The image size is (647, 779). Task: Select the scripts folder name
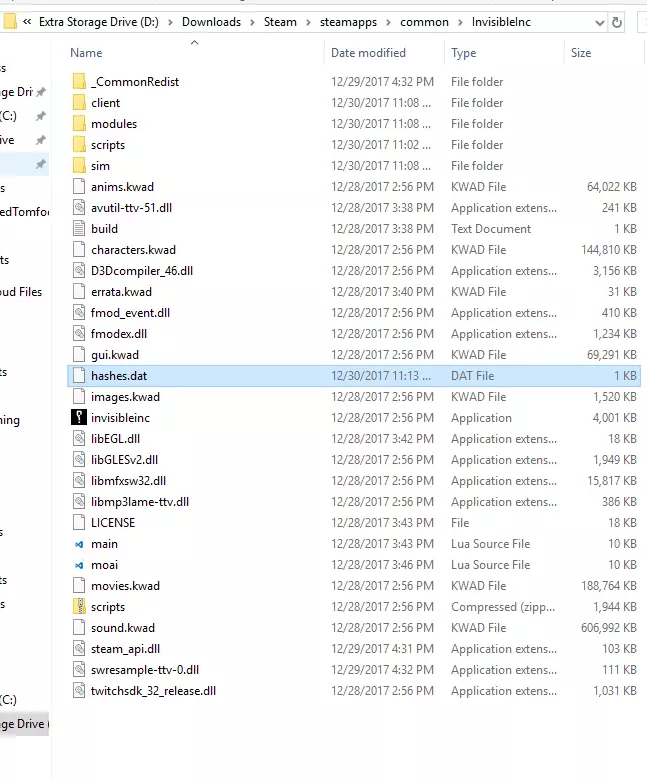pos(108,145)
